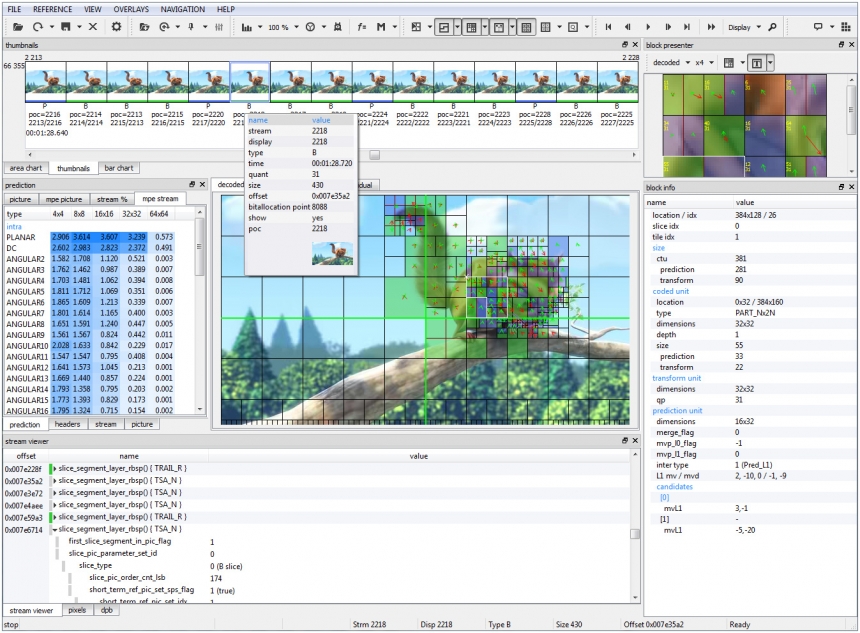860x633 pixels.
Task: Toggle the text T button in block presenter
Action: (x=756, y=63)
